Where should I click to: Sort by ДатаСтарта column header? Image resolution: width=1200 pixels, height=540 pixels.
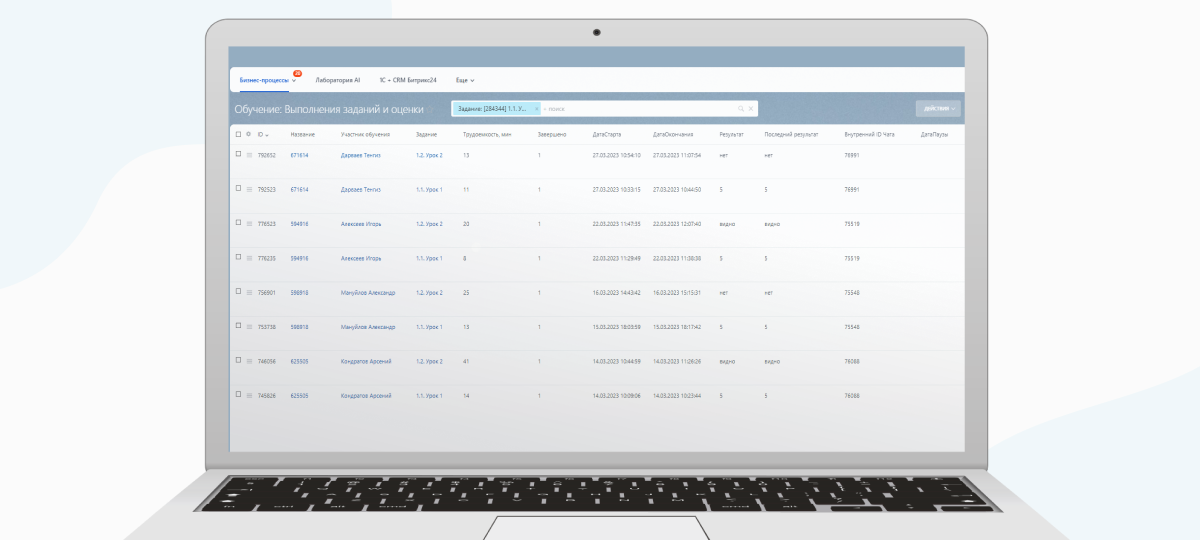[607, 134]
